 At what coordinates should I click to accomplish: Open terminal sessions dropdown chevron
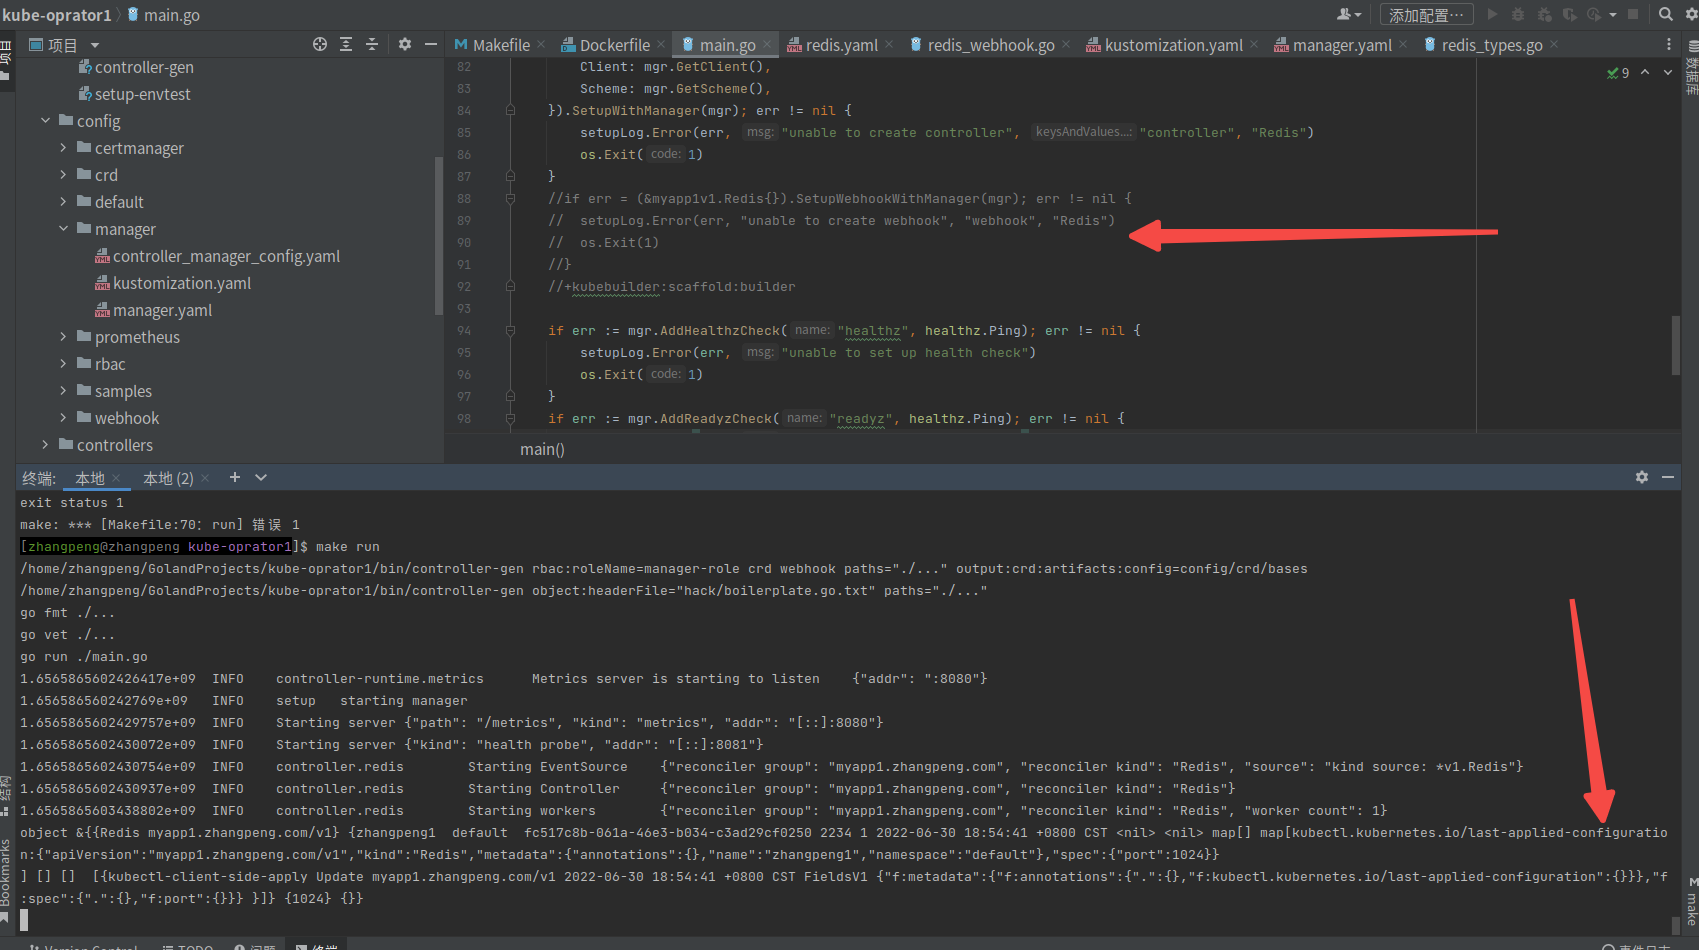pos(261,478)
